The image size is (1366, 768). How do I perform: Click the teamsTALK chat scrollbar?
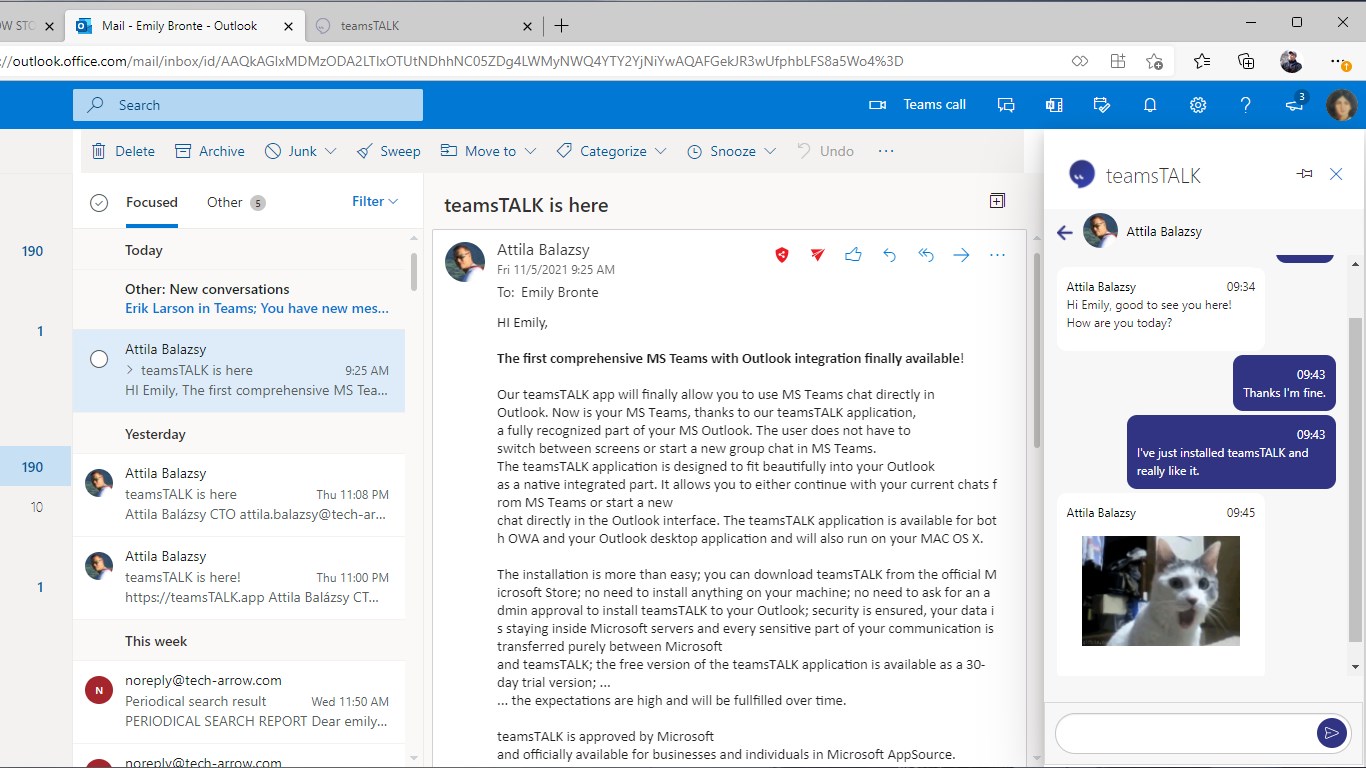point(1355,480)
